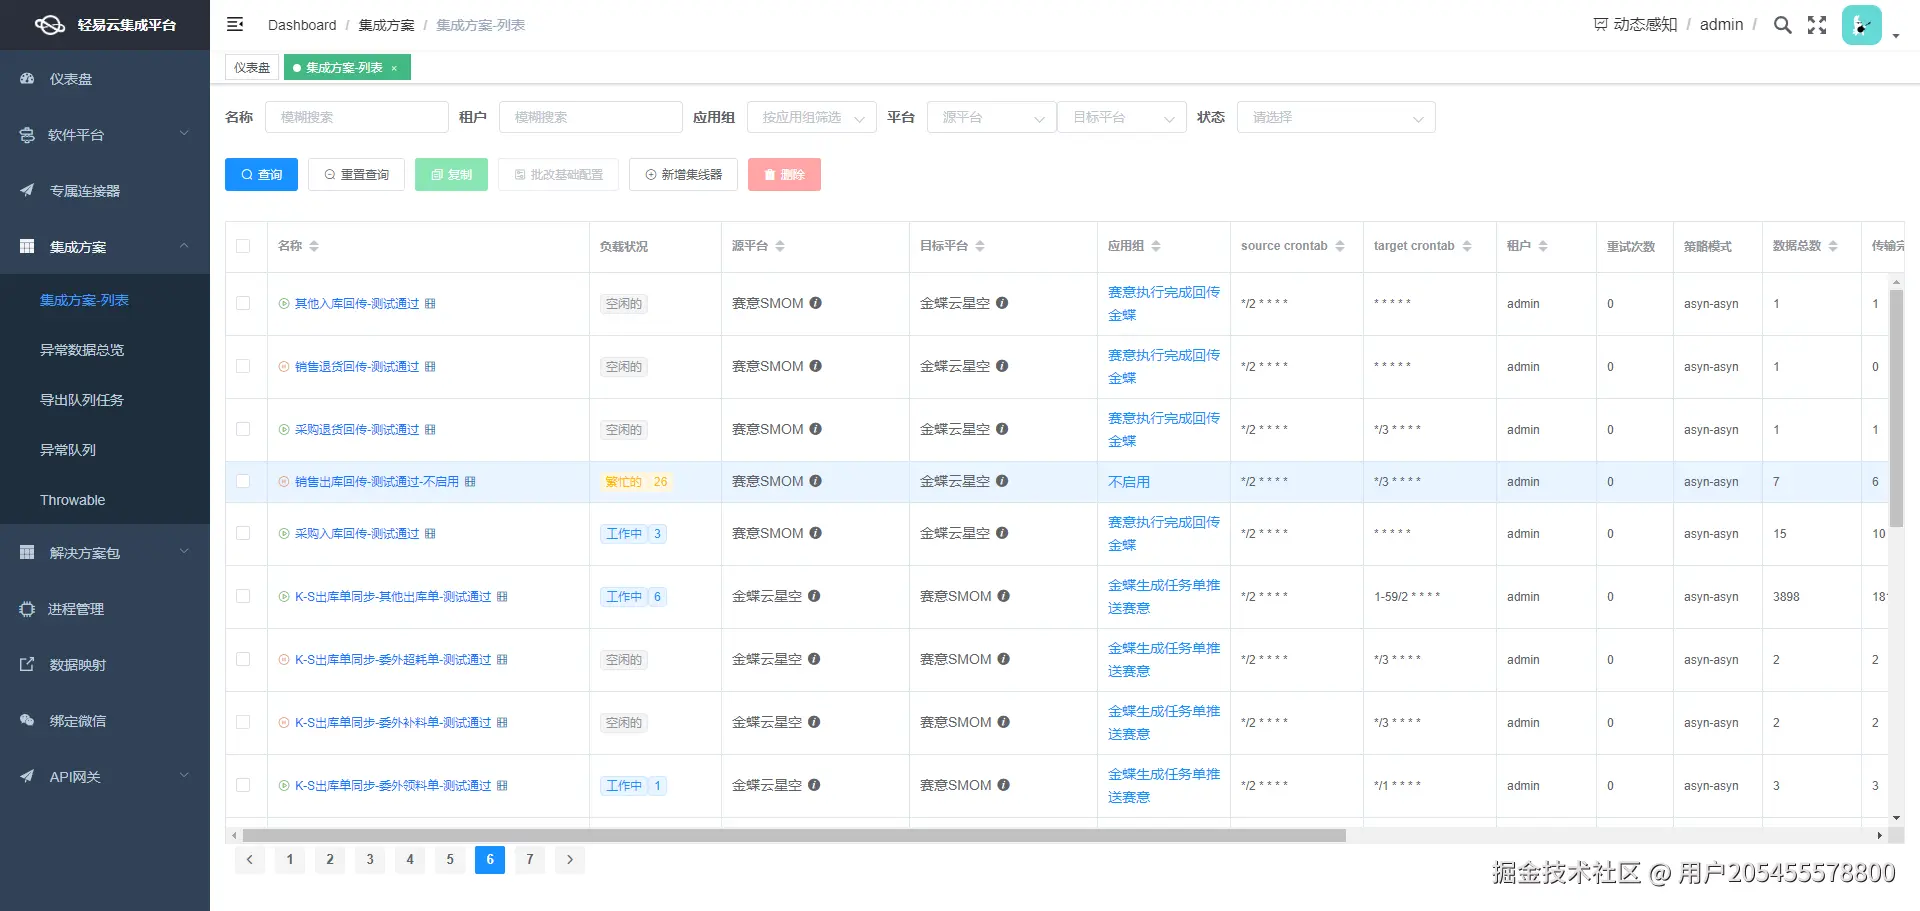Screen dimensions: 1920x911
Task: Check the row checkbox for 销售出库回传-测试通过-不启用
Action: pos(245,481)
